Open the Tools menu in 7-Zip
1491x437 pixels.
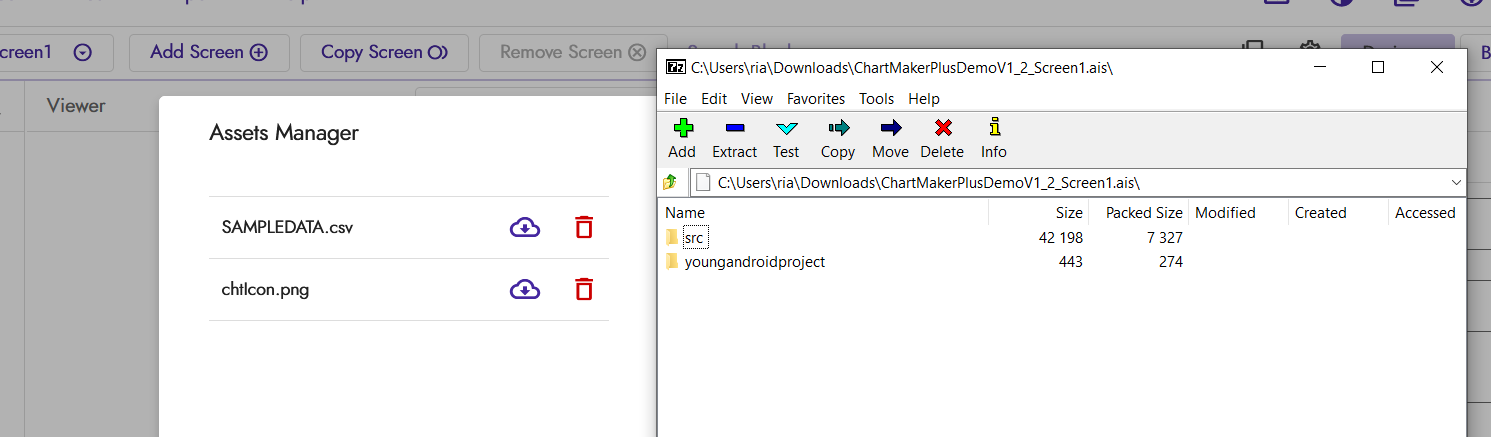pos(876,98)
